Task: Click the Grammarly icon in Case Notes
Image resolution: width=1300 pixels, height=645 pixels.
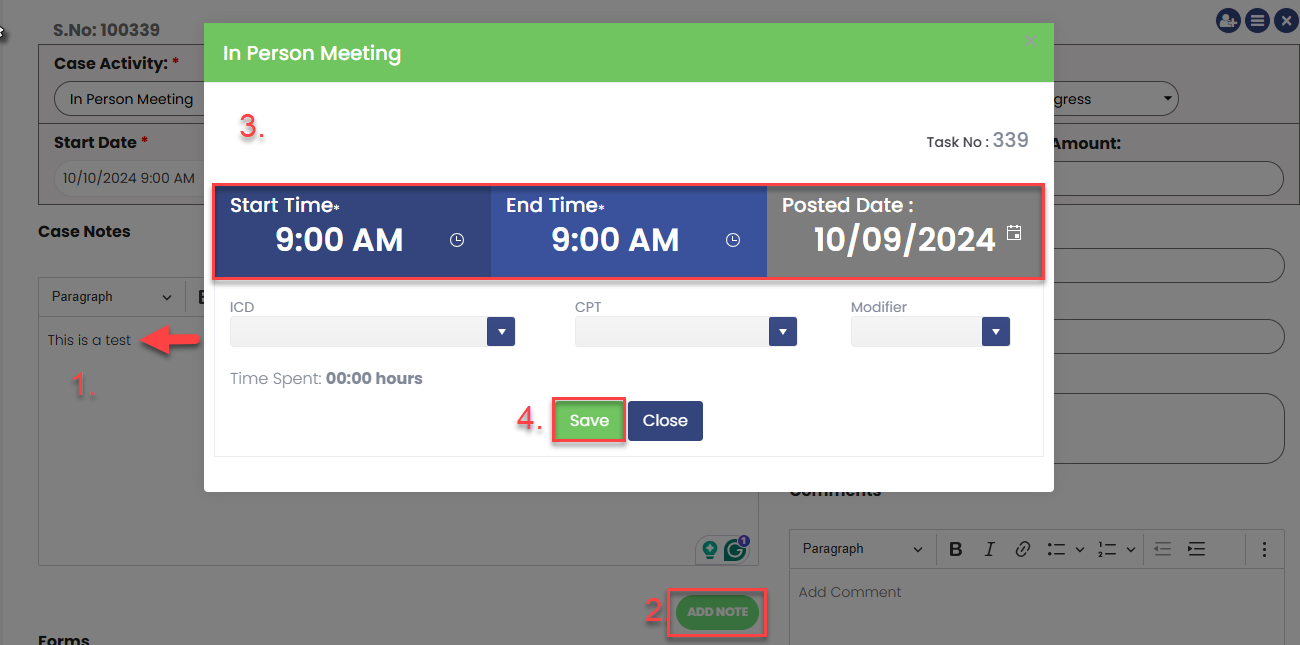Action: click(x=737, y=549)
